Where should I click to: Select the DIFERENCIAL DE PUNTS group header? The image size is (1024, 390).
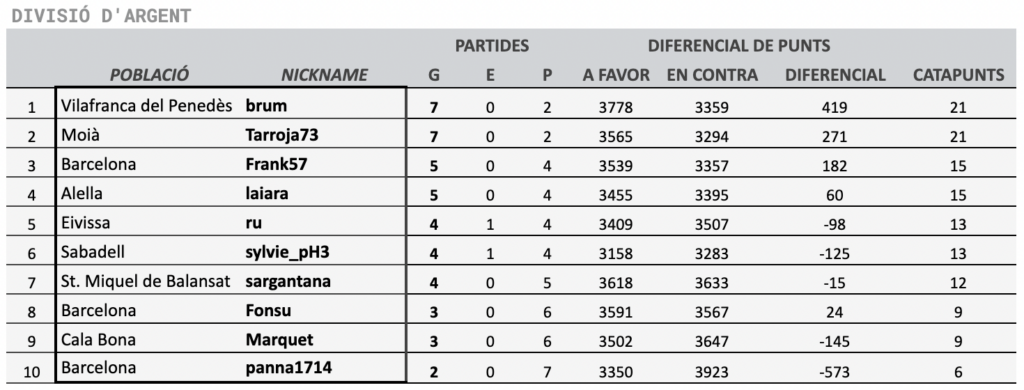[x=739, y=46]
